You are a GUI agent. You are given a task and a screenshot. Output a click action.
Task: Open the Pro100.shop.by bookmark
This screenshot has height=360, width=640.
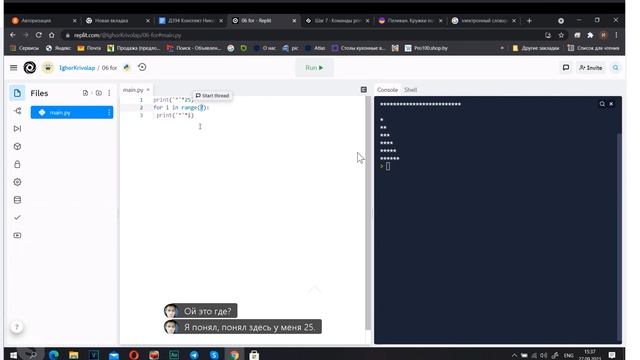click(426, 48)
